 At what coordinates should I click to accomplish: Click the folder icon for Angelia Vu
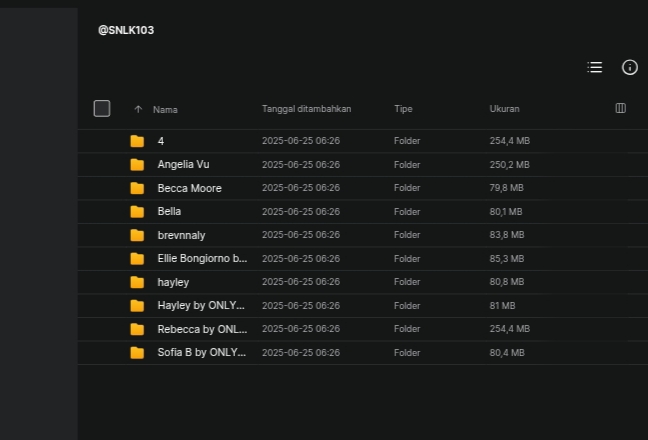[137, 164]
